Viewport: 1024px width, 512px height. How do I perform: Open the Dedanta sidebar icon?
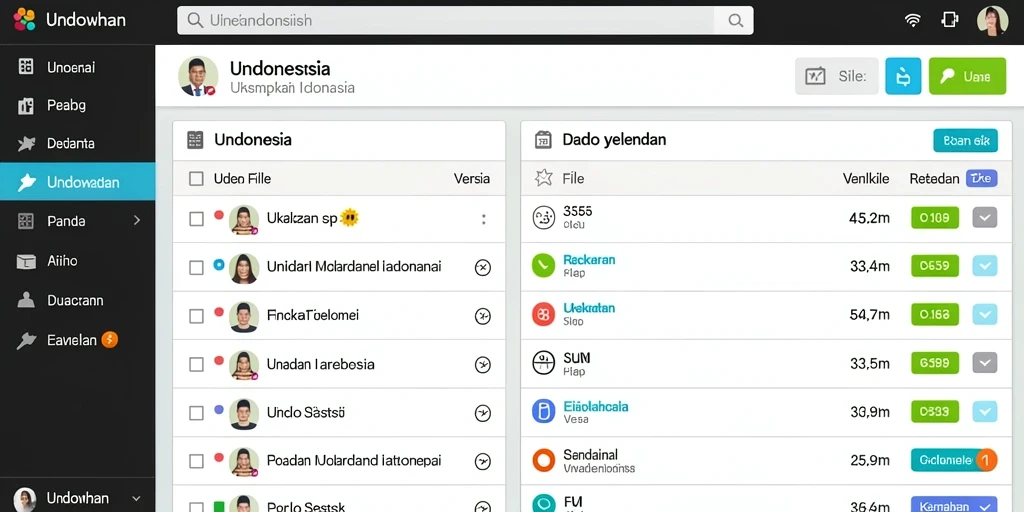click(26, 144)
